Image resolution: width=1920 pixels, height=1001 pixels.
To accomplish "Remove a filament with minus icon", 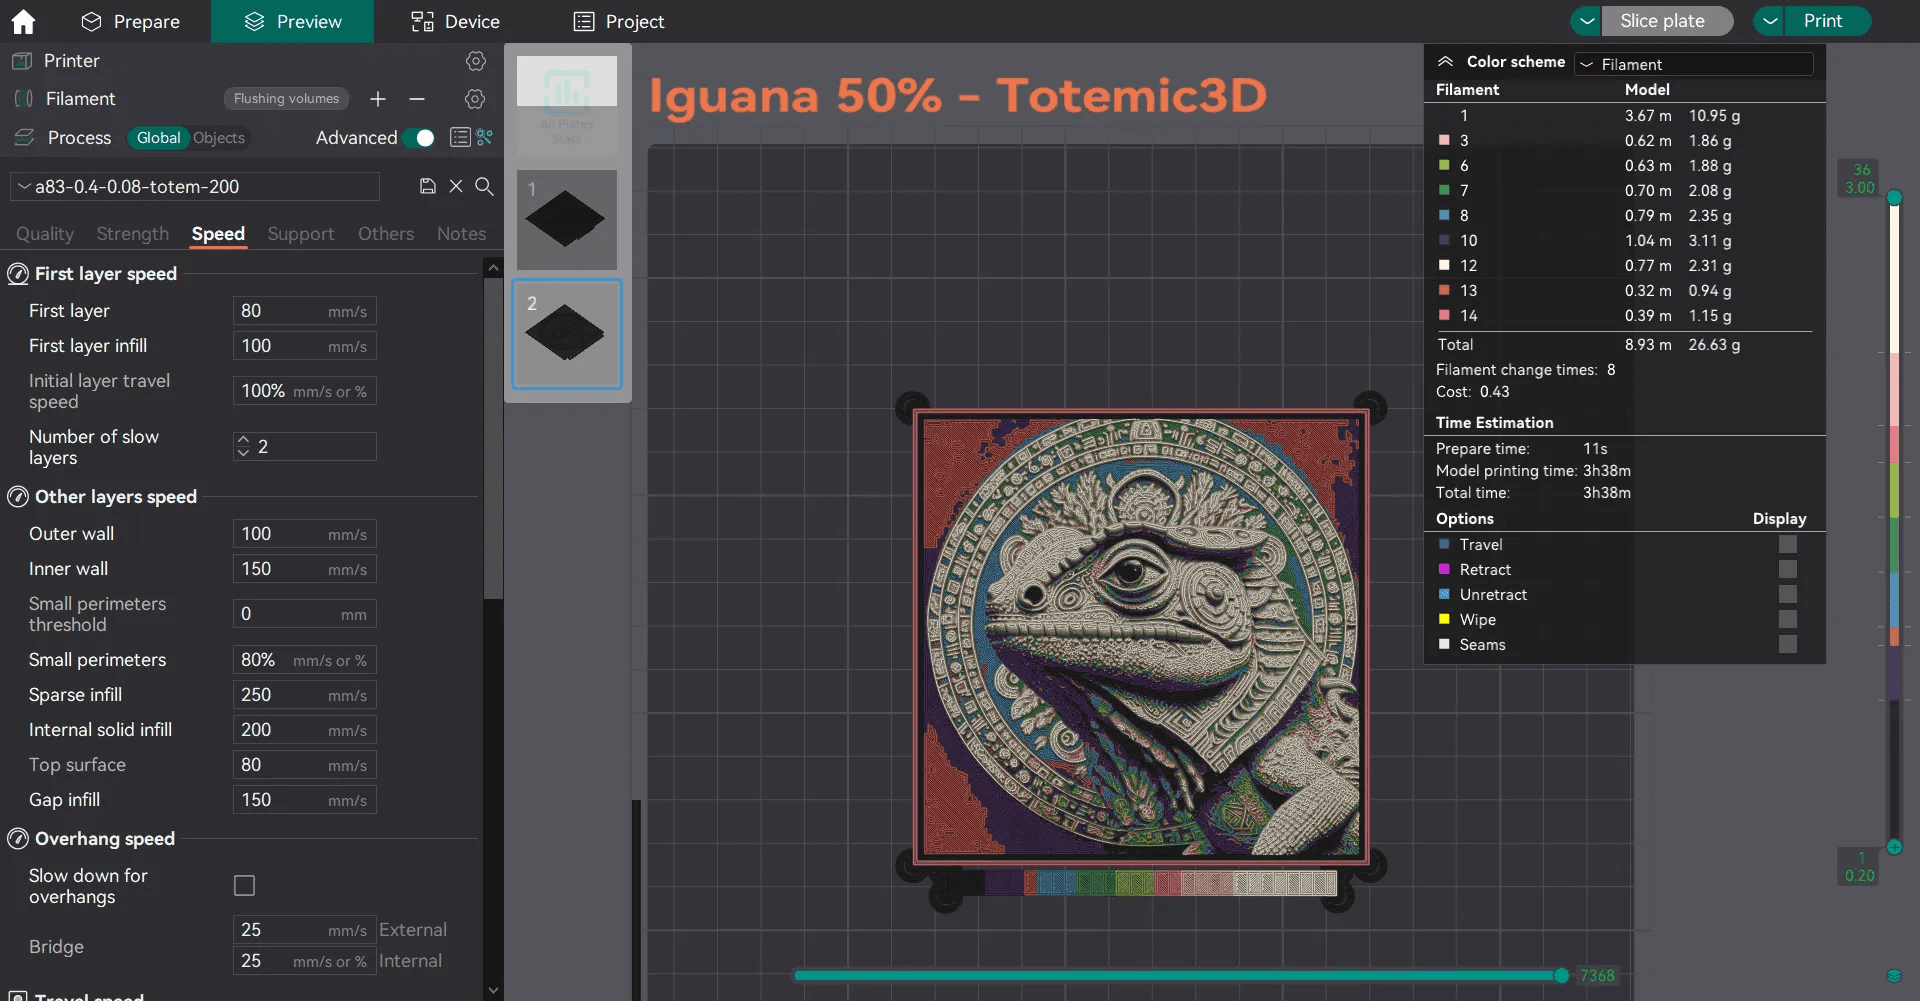I will (417, 99).
